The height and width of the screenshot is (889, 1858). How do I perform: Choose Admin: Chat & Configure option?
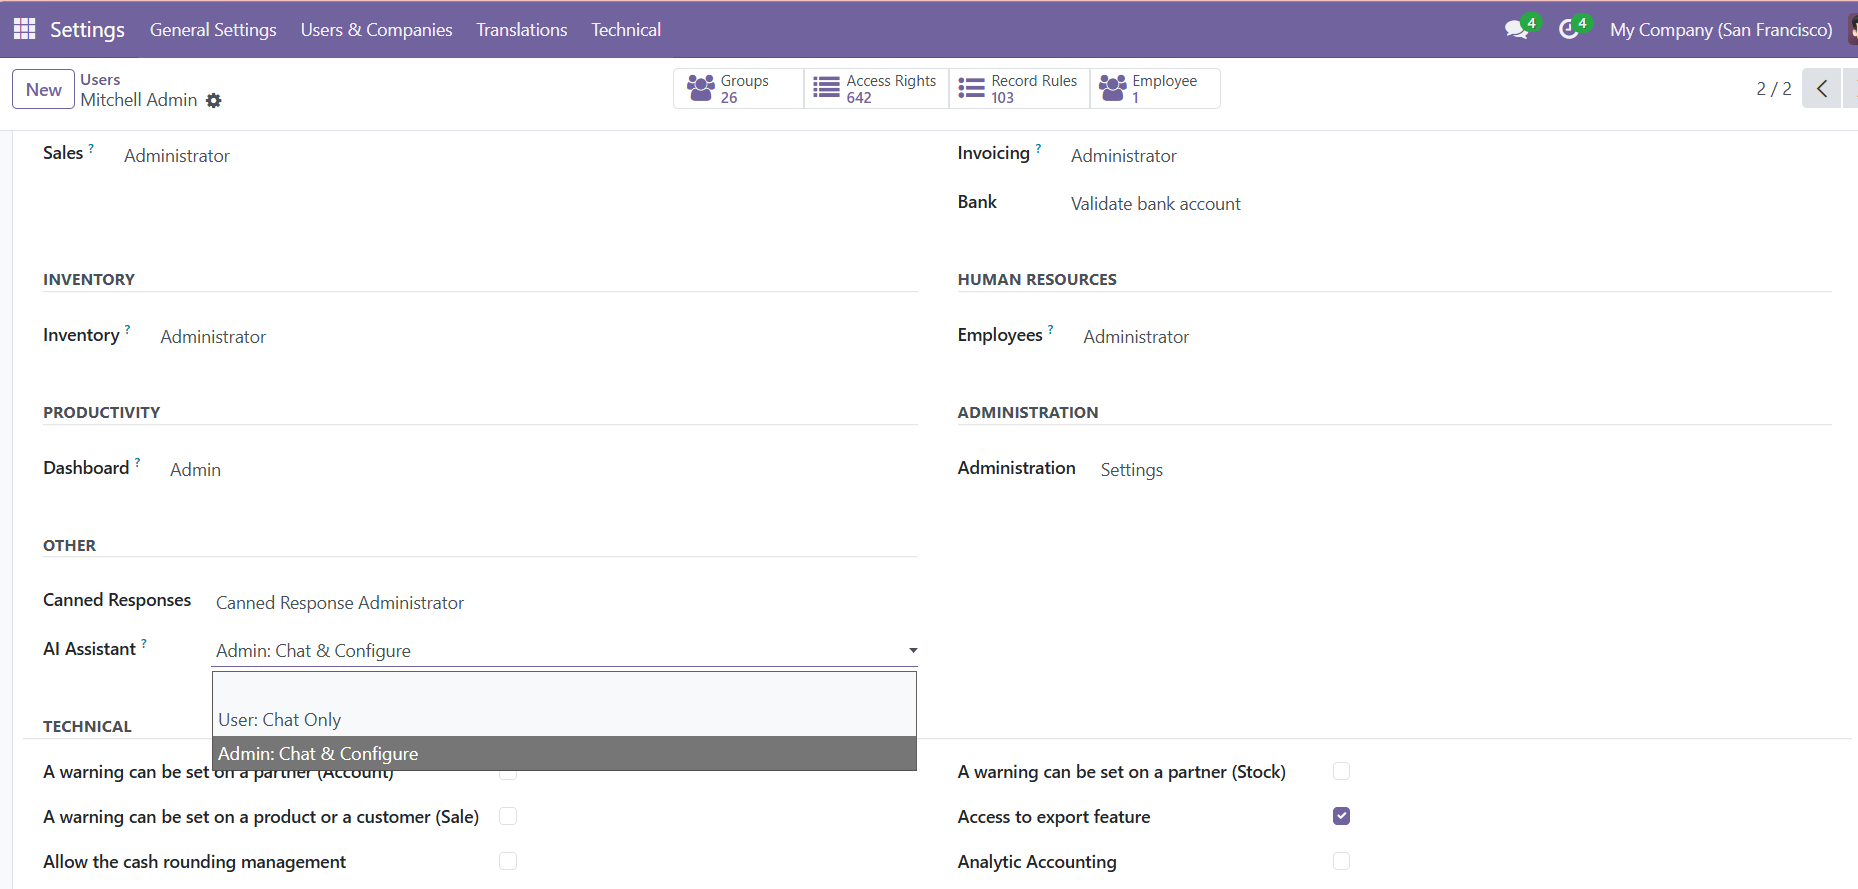318,754
